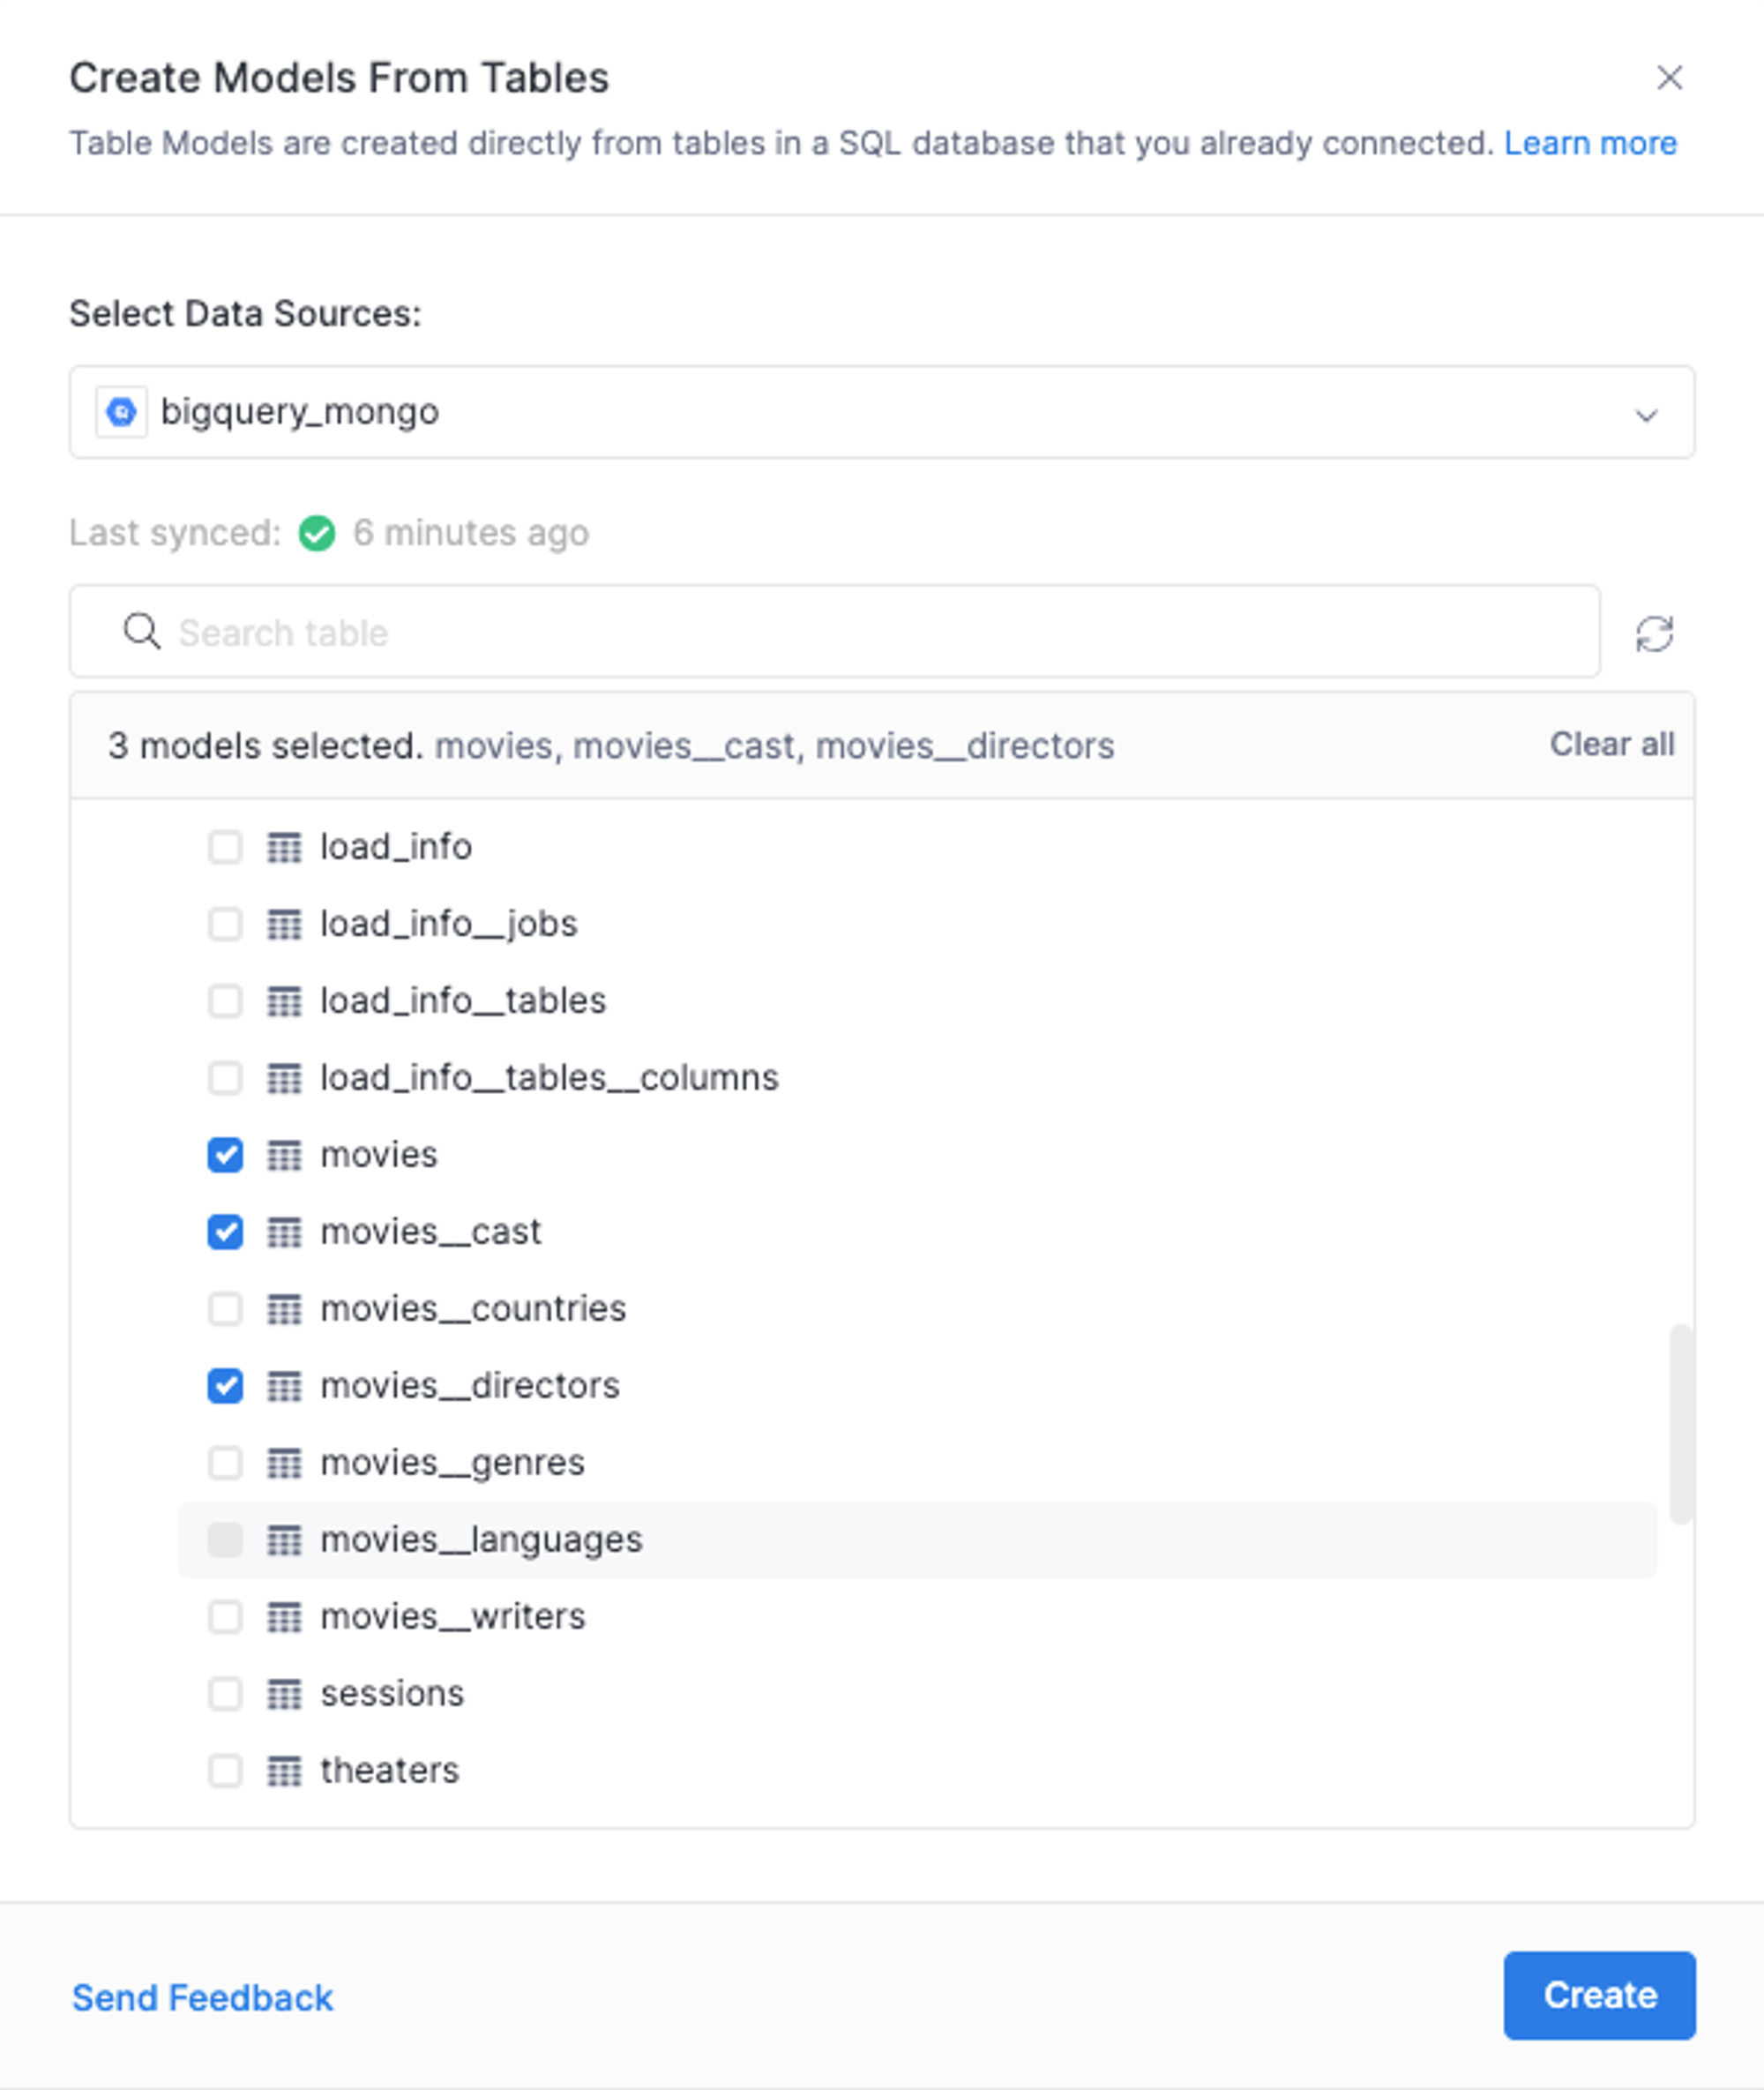Click the BigQuery data source logo icon

(122, 412)
